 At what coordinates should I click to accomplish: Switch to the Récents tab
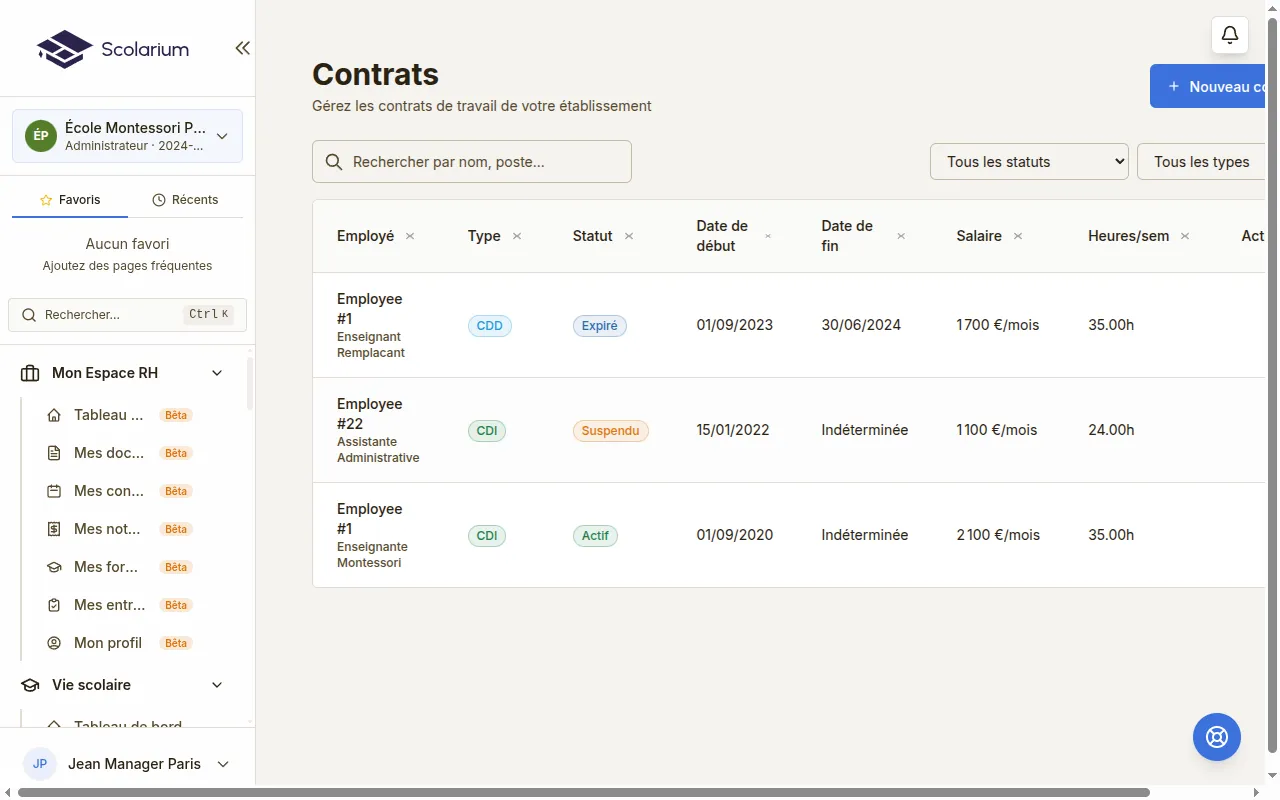[x=185, y=200]
